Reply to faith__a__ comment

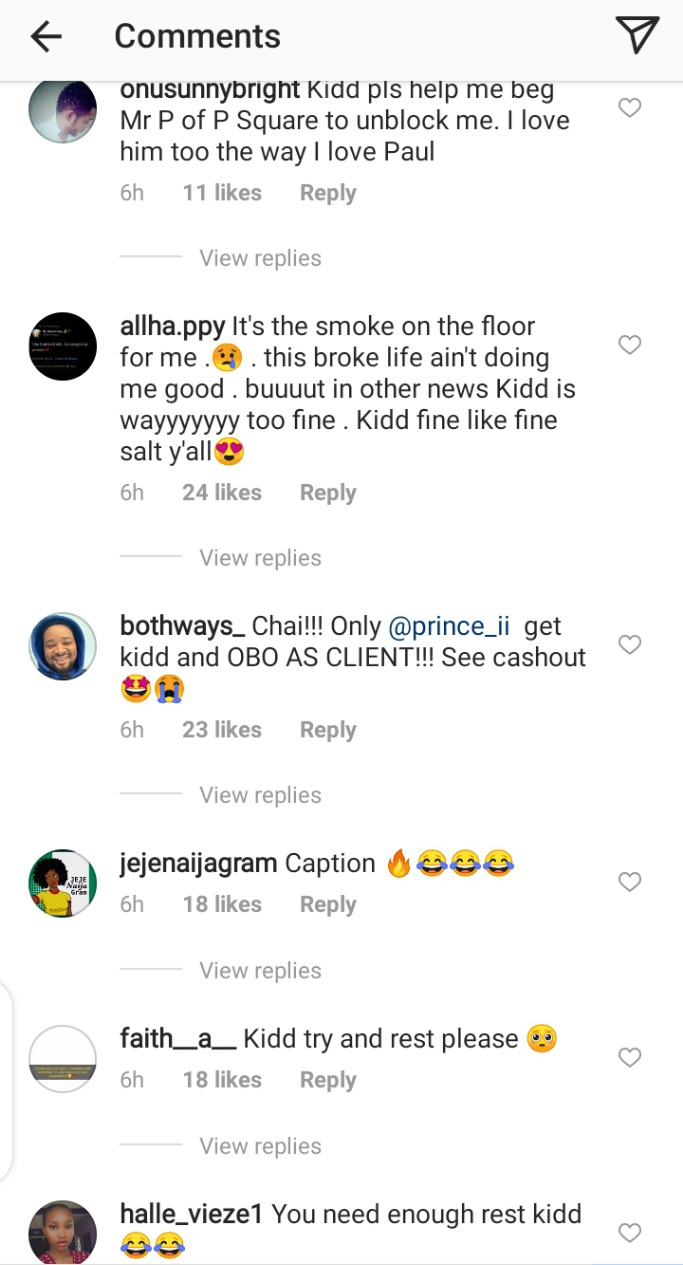[x=327, y=1080]
